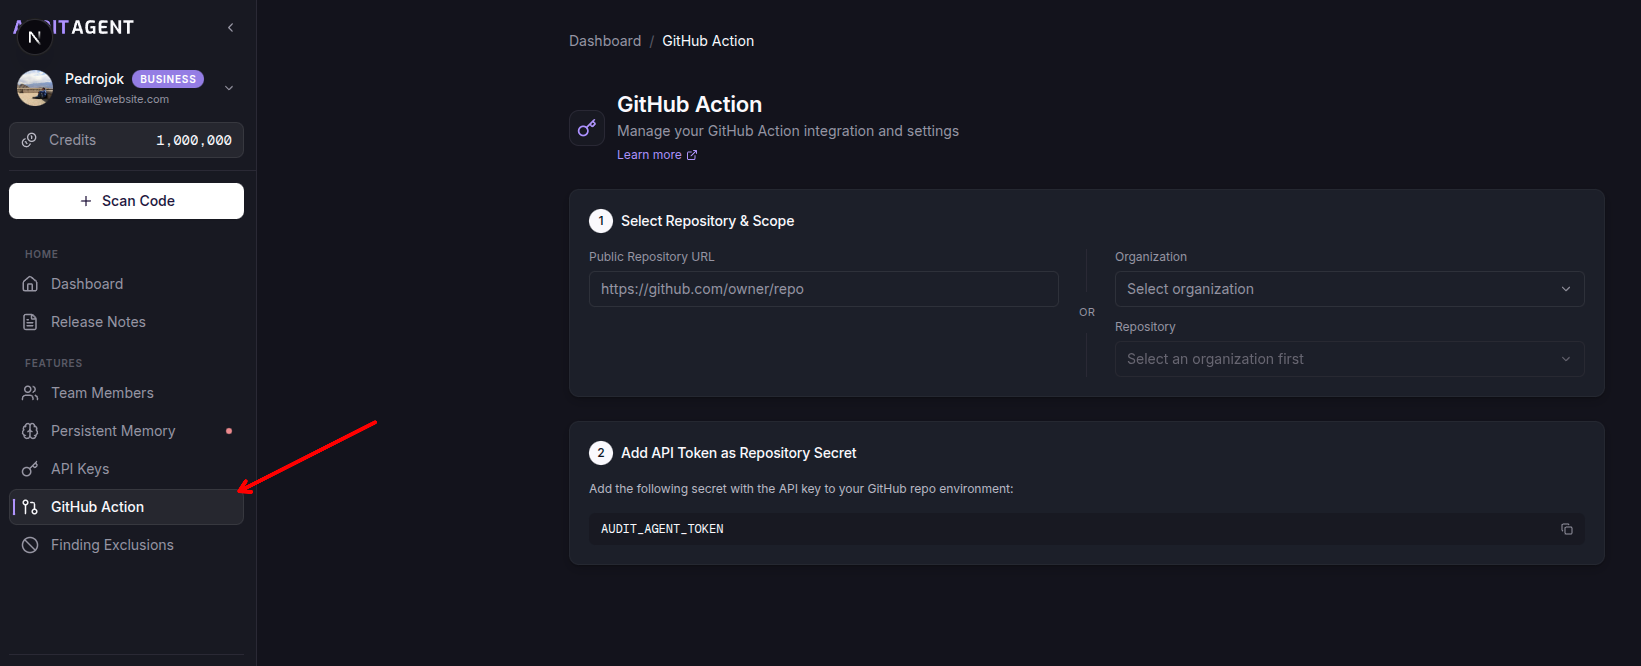Open the Repository dropdown

point(1350,359)
